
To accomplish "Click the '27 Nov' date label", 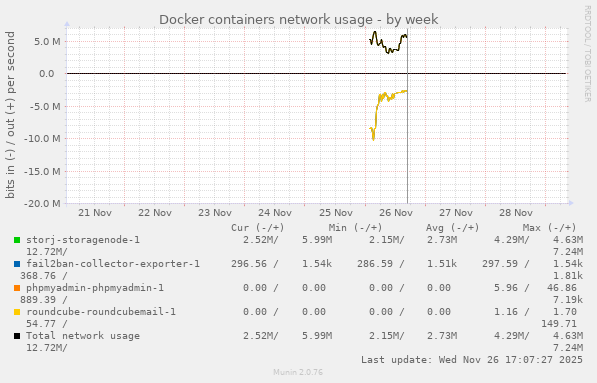I will pyautogui.click(x=456, y=213).
